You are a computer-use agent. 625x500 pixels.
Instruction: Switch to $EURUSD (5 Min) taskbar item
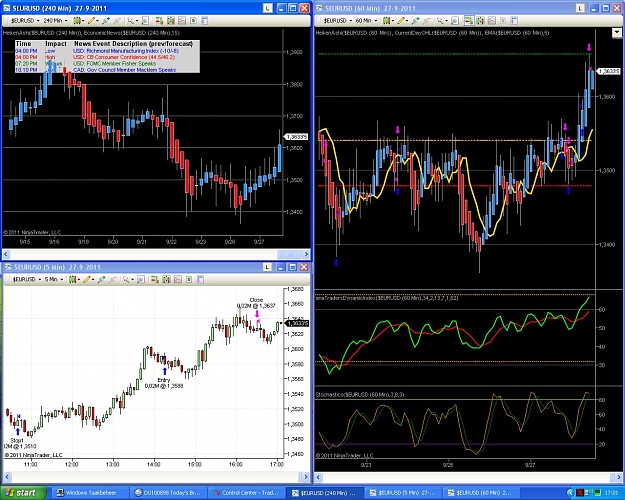coord(403,493)
